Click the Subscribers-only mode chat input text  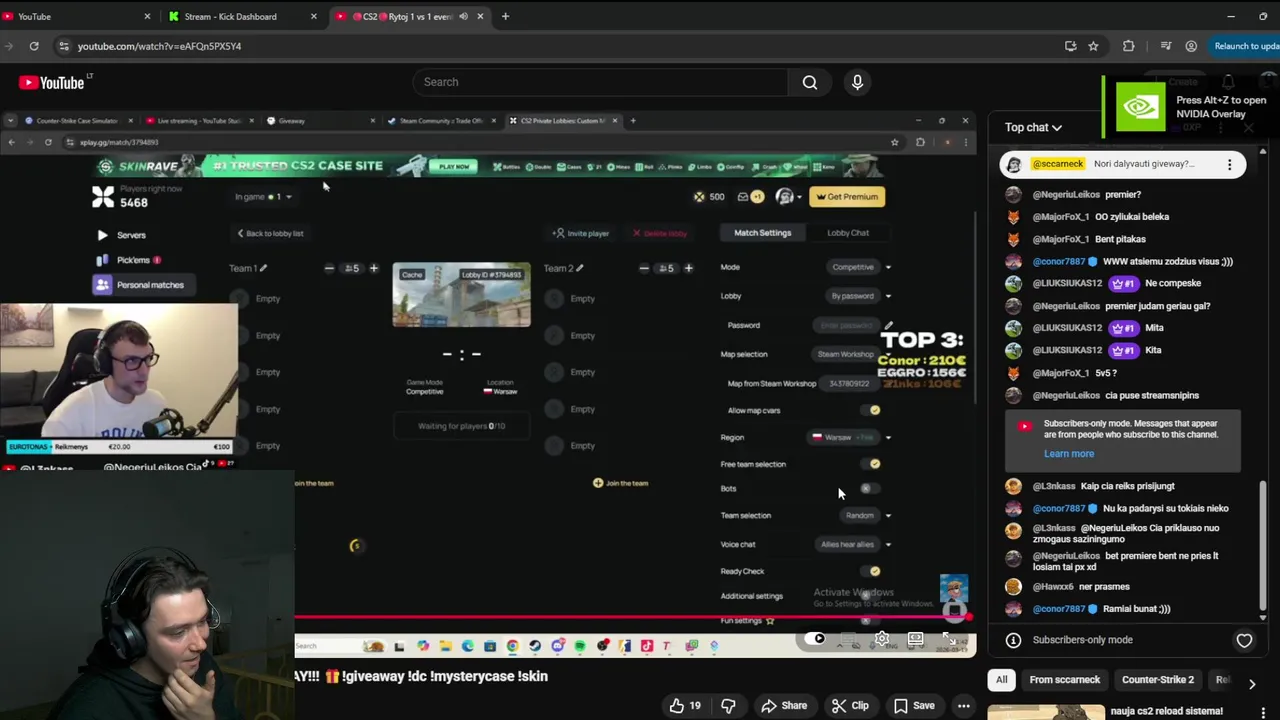tap(1082, 640)
